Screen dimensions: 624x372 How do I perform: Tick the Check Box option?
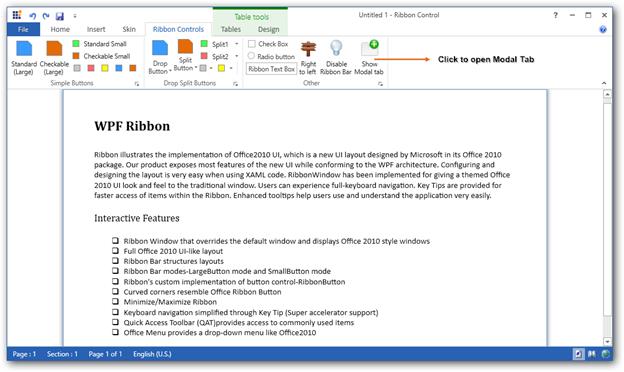[252, 44]
